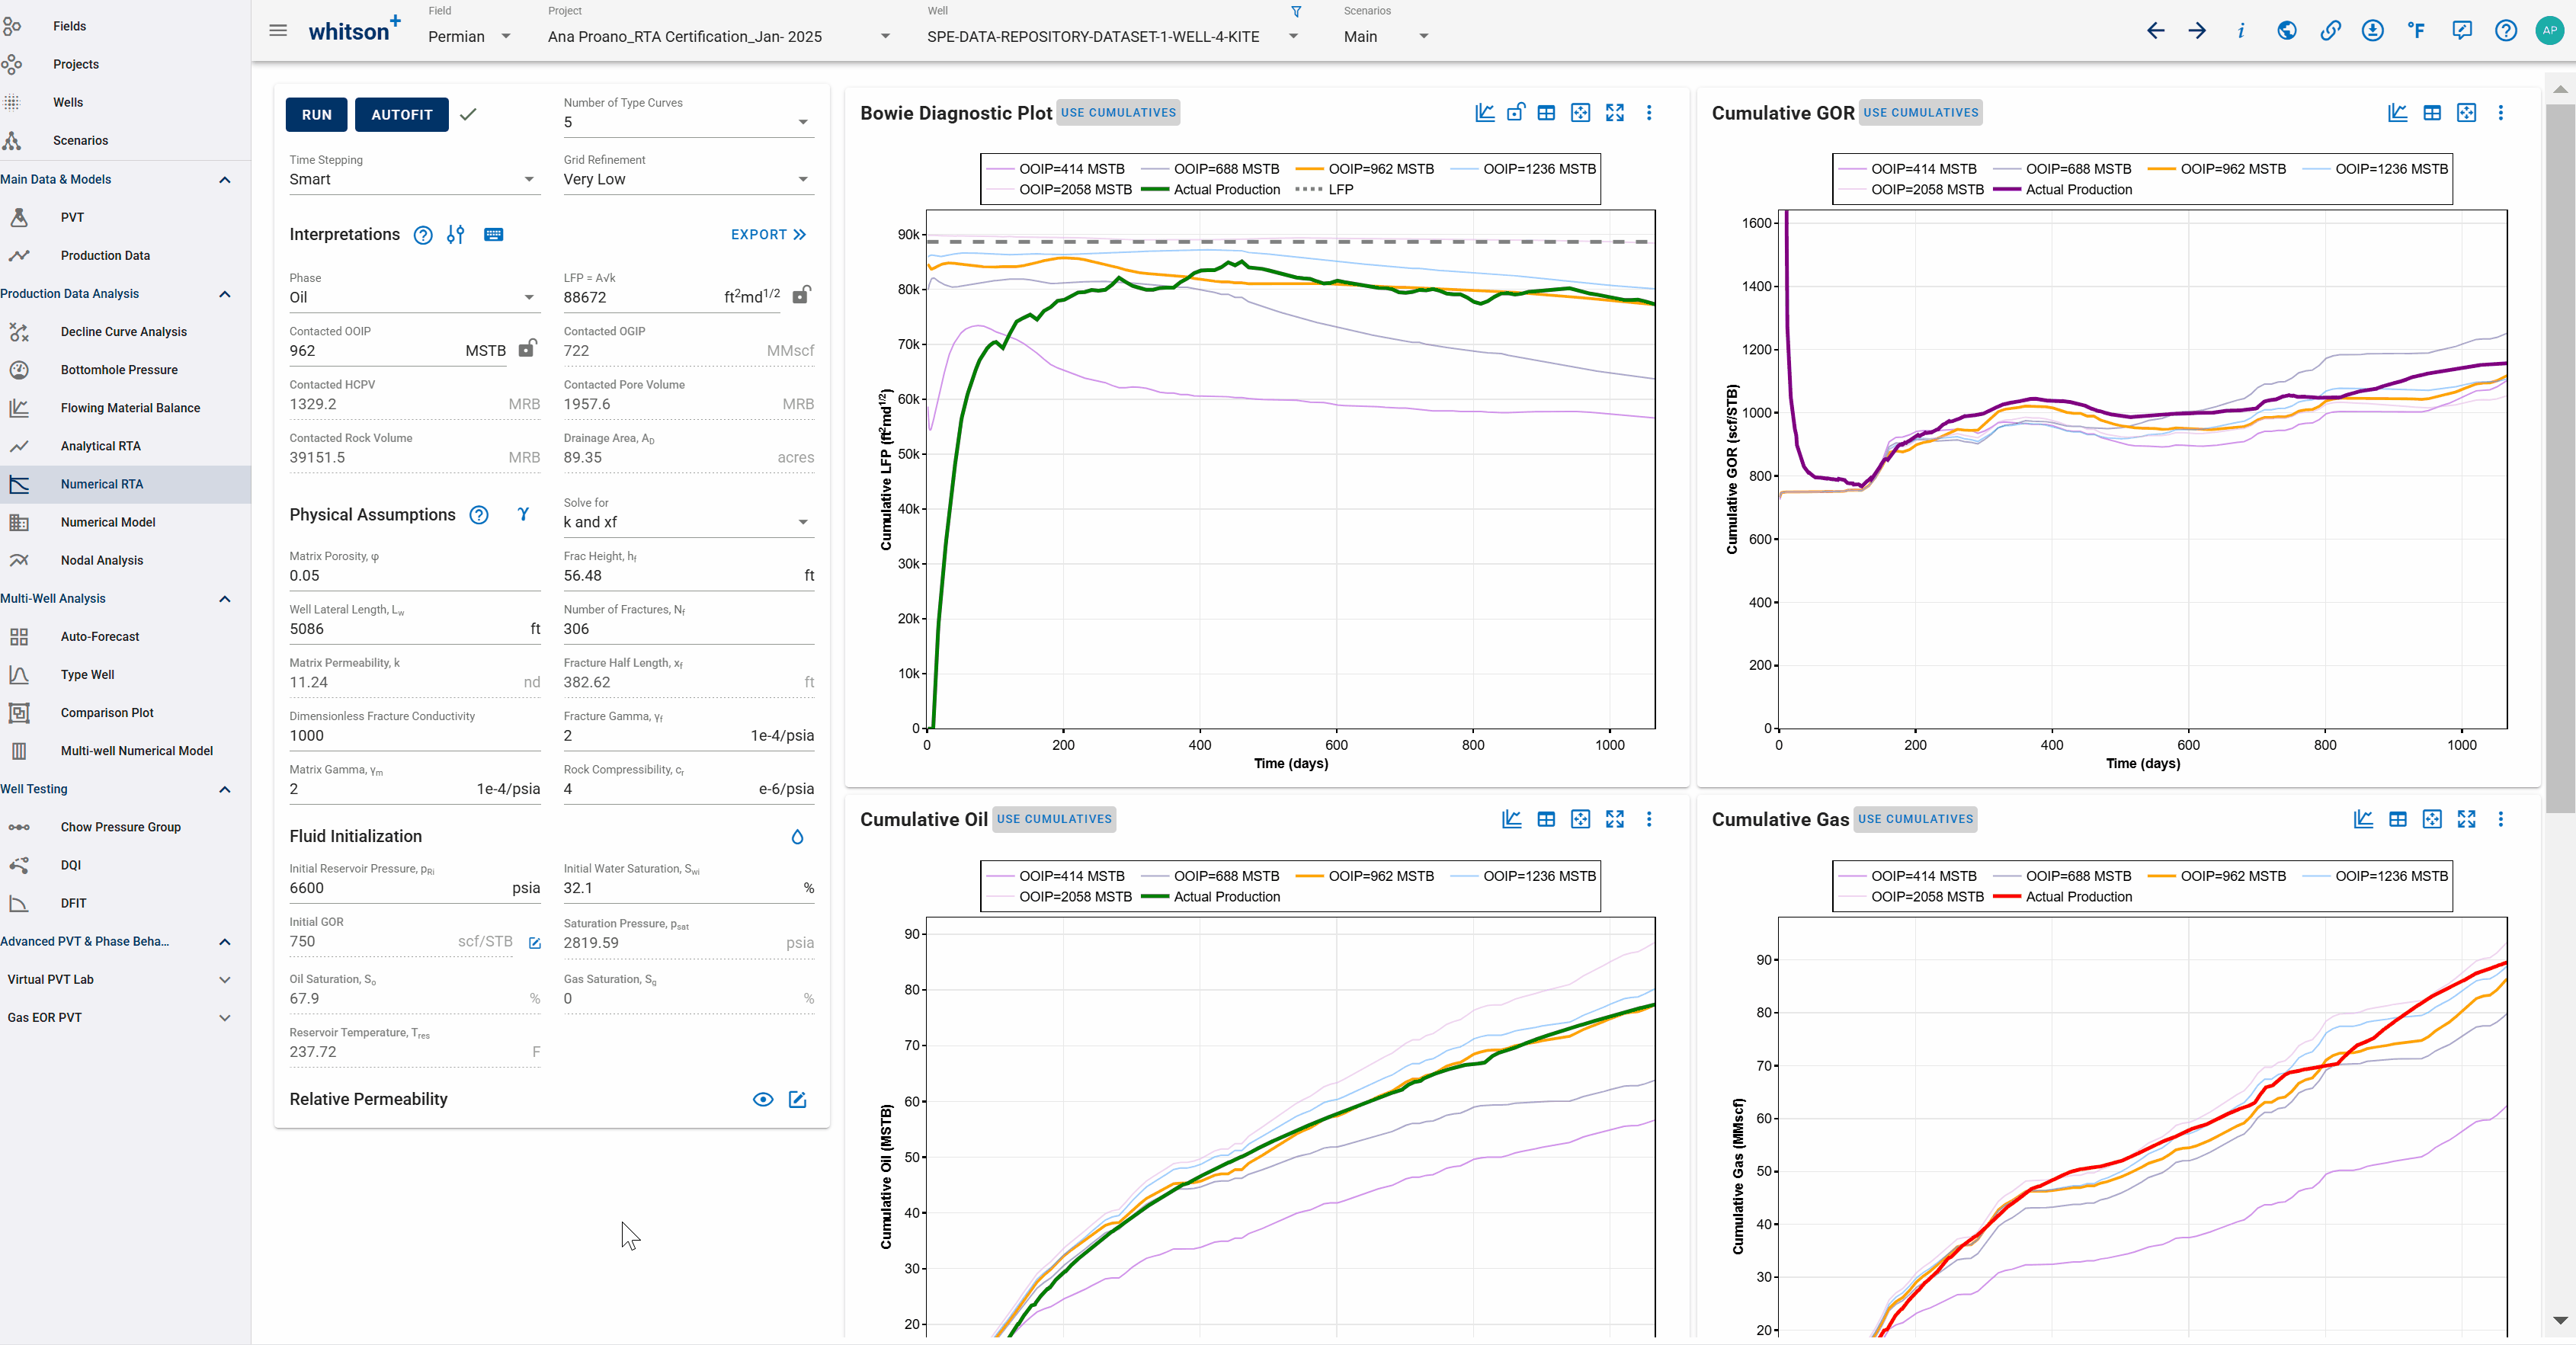2576x1345 pixels.
Task: Toggle Fahrenheit units icon in top bar
Action: (2416, 31)
